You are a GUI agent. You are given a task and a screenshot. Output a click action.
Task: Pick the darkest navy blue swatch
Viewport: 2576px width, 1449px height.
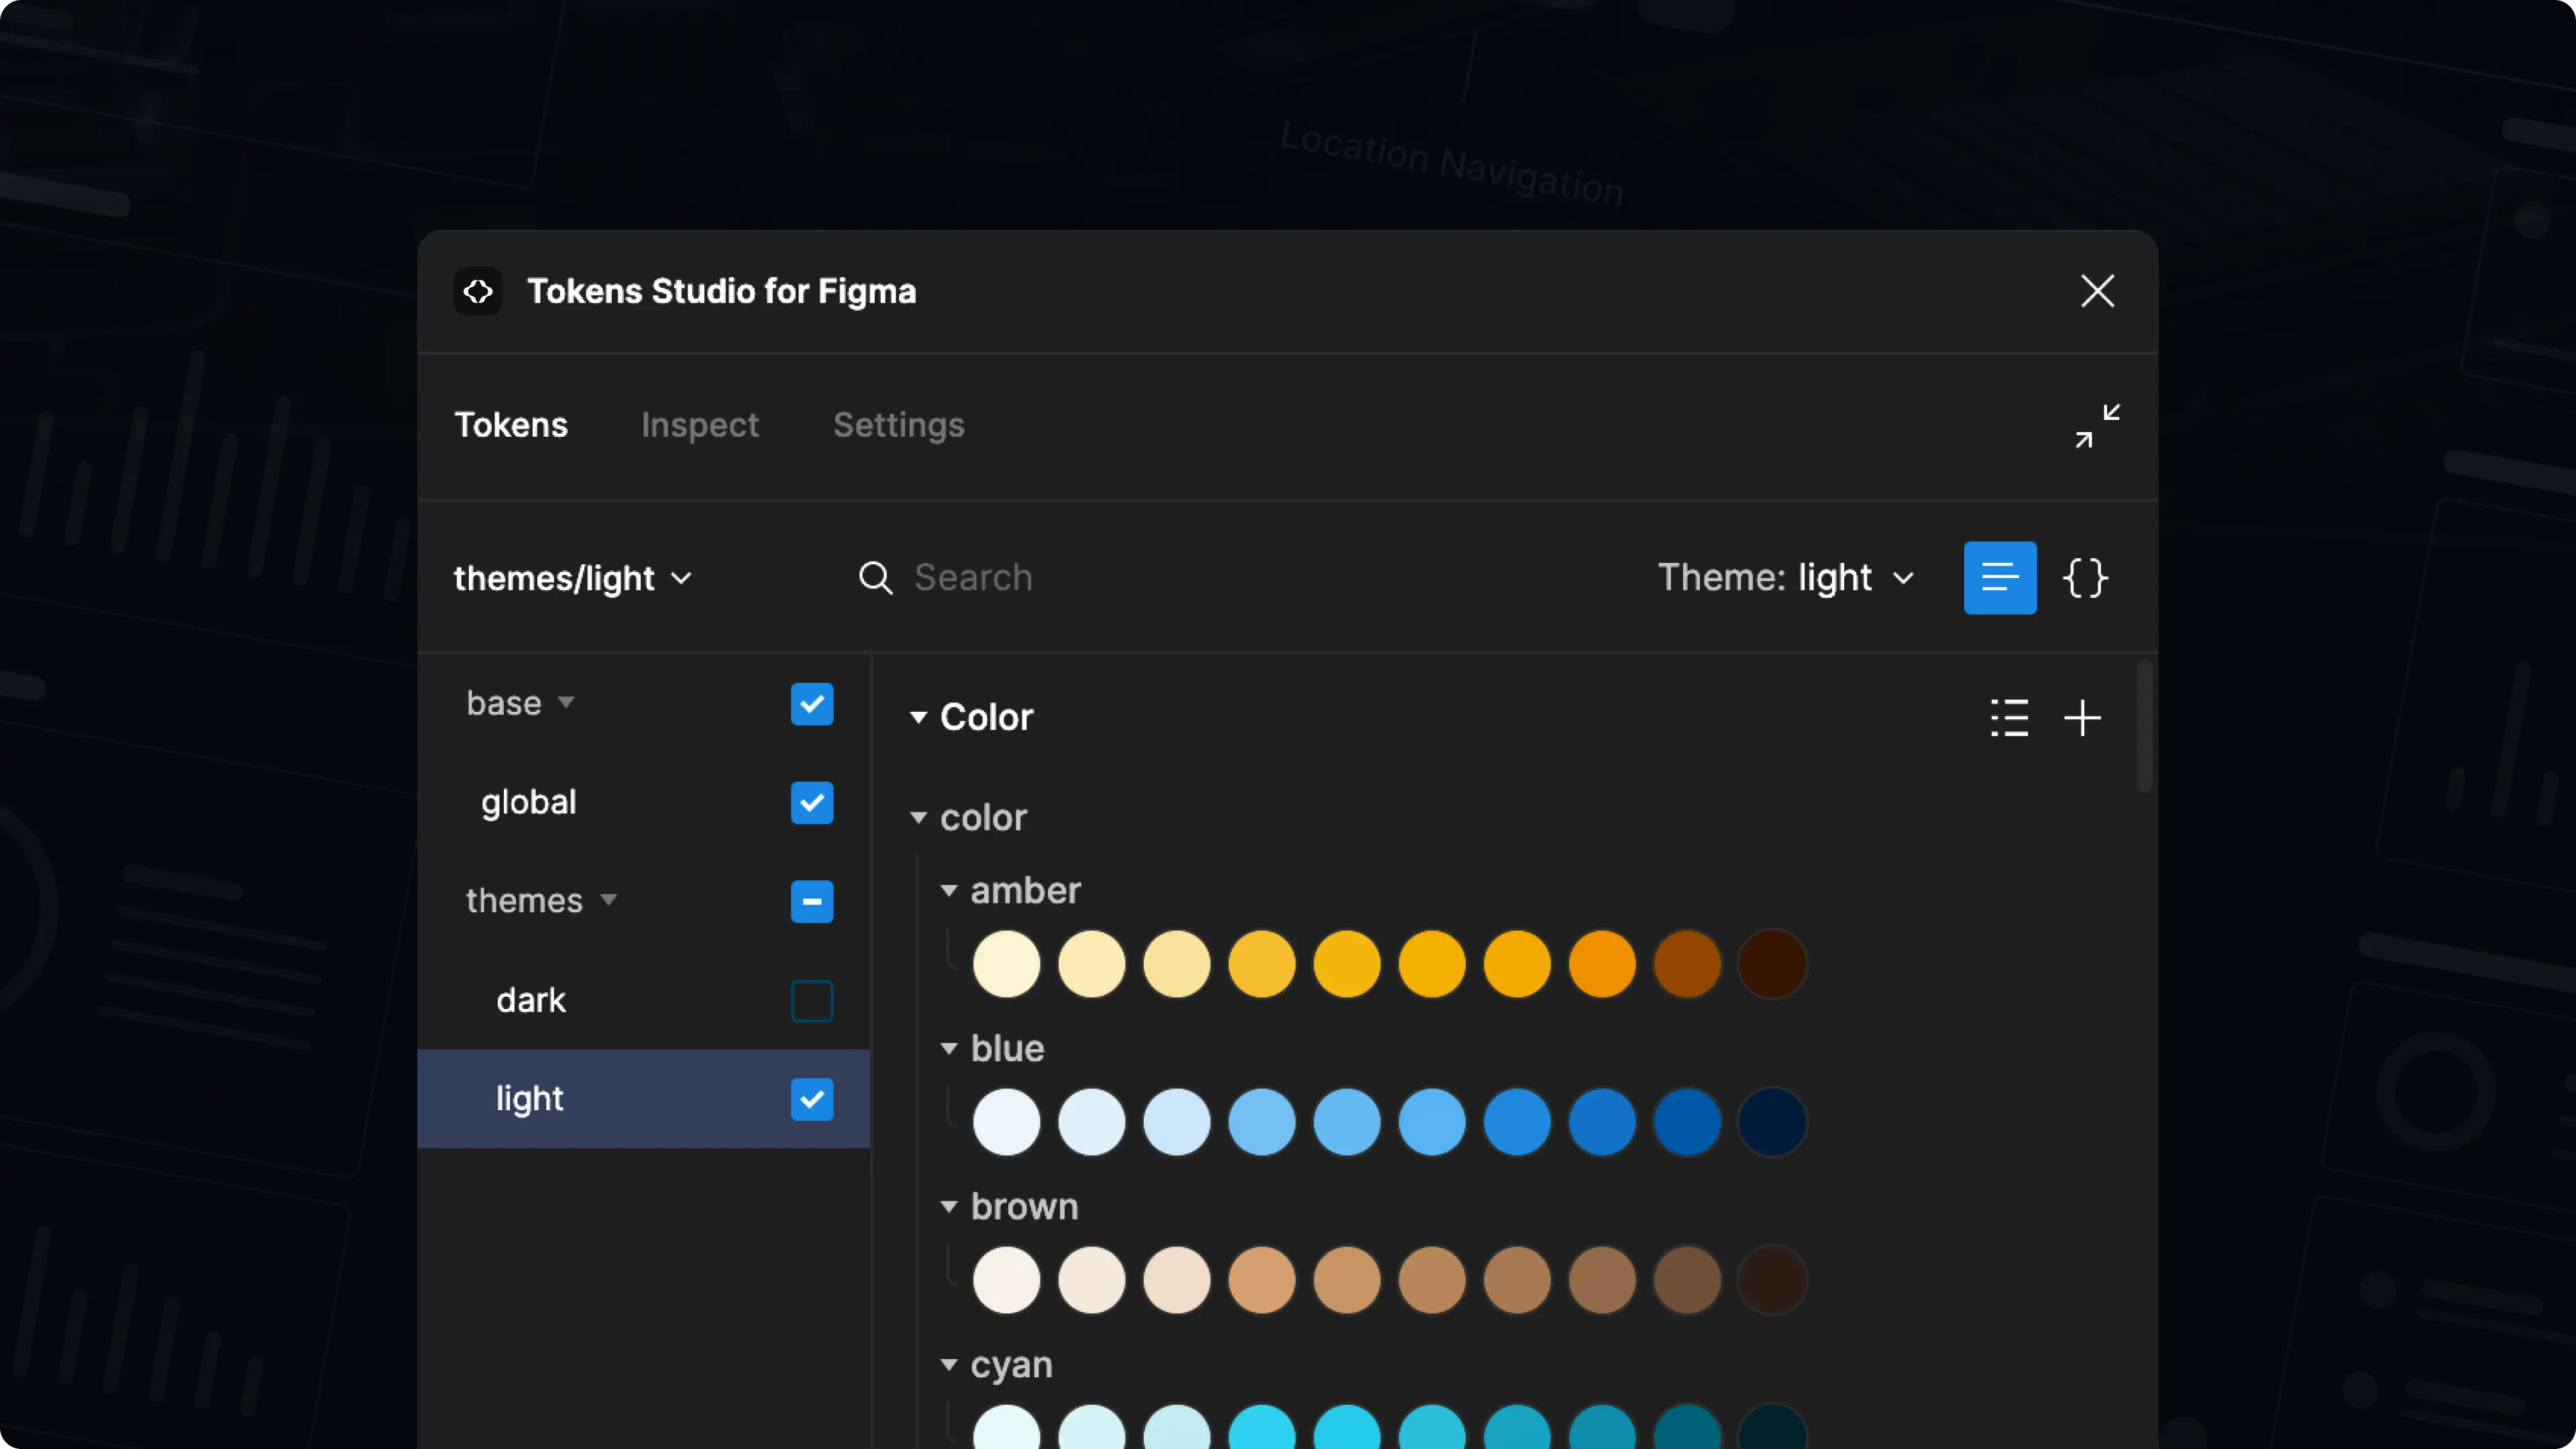[x=1772, y=1122]
